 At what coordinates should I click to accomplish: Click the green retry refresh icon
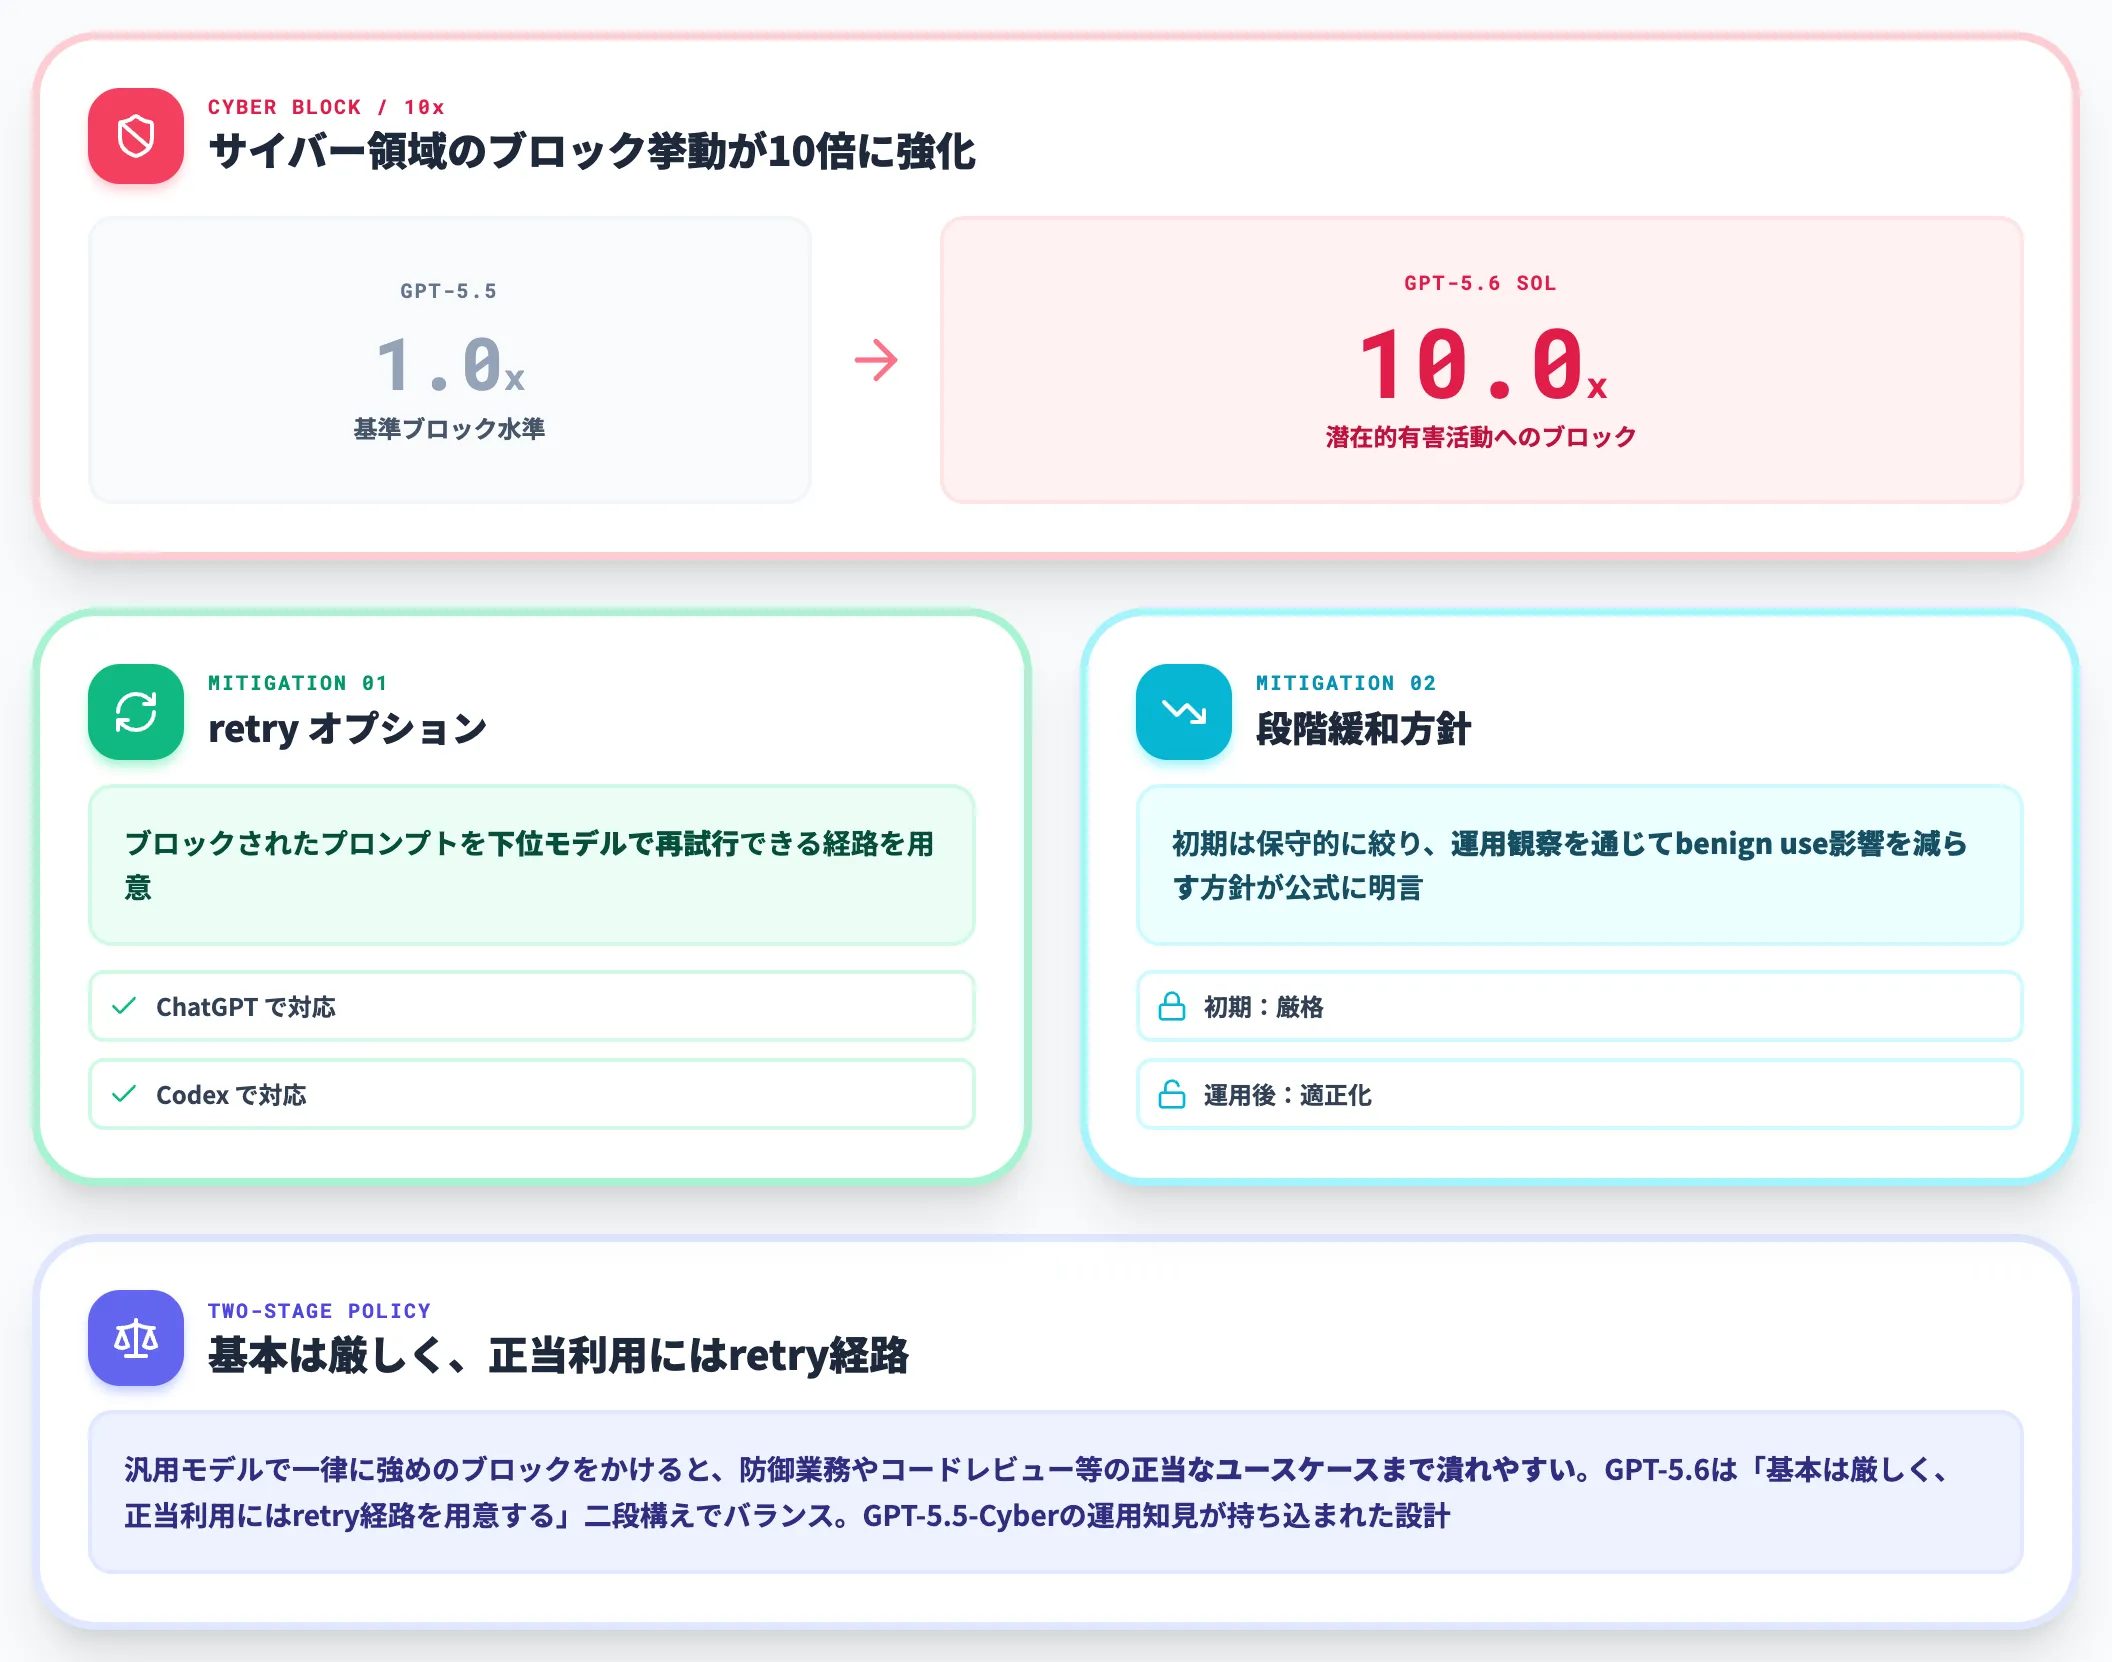click(x=136, y=712)
